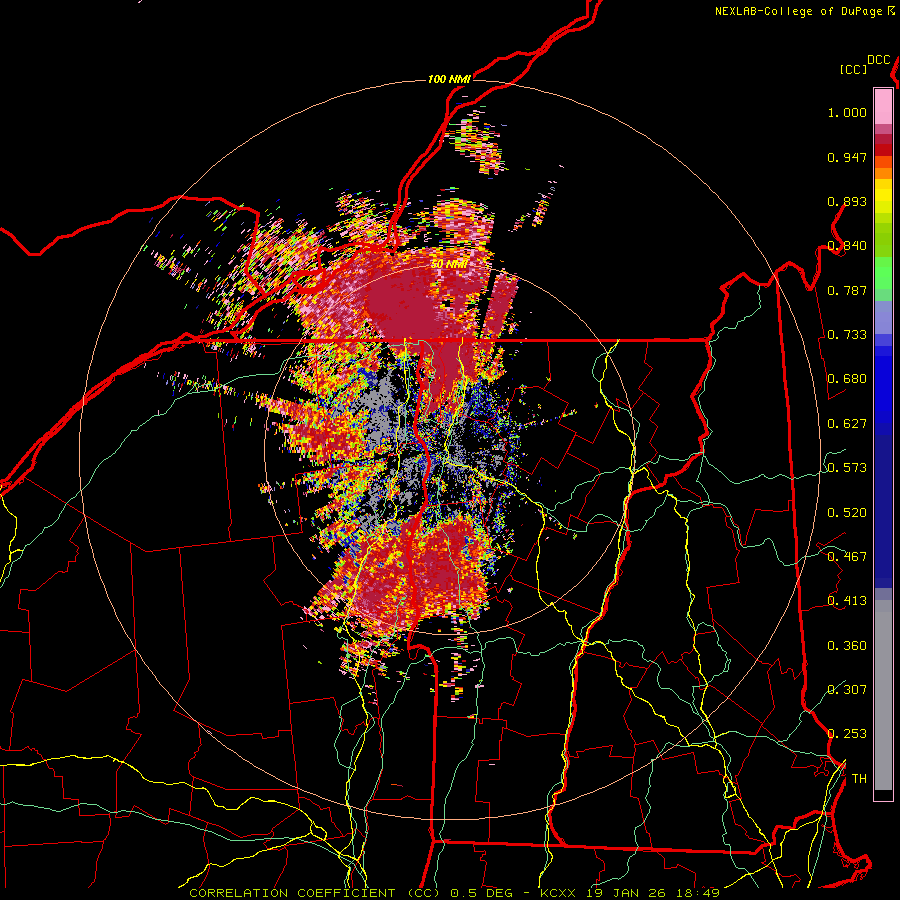Click the DCC label above the color bar
Image resolution: width=900 pixels, height=900 pixels.
(878, 60)
